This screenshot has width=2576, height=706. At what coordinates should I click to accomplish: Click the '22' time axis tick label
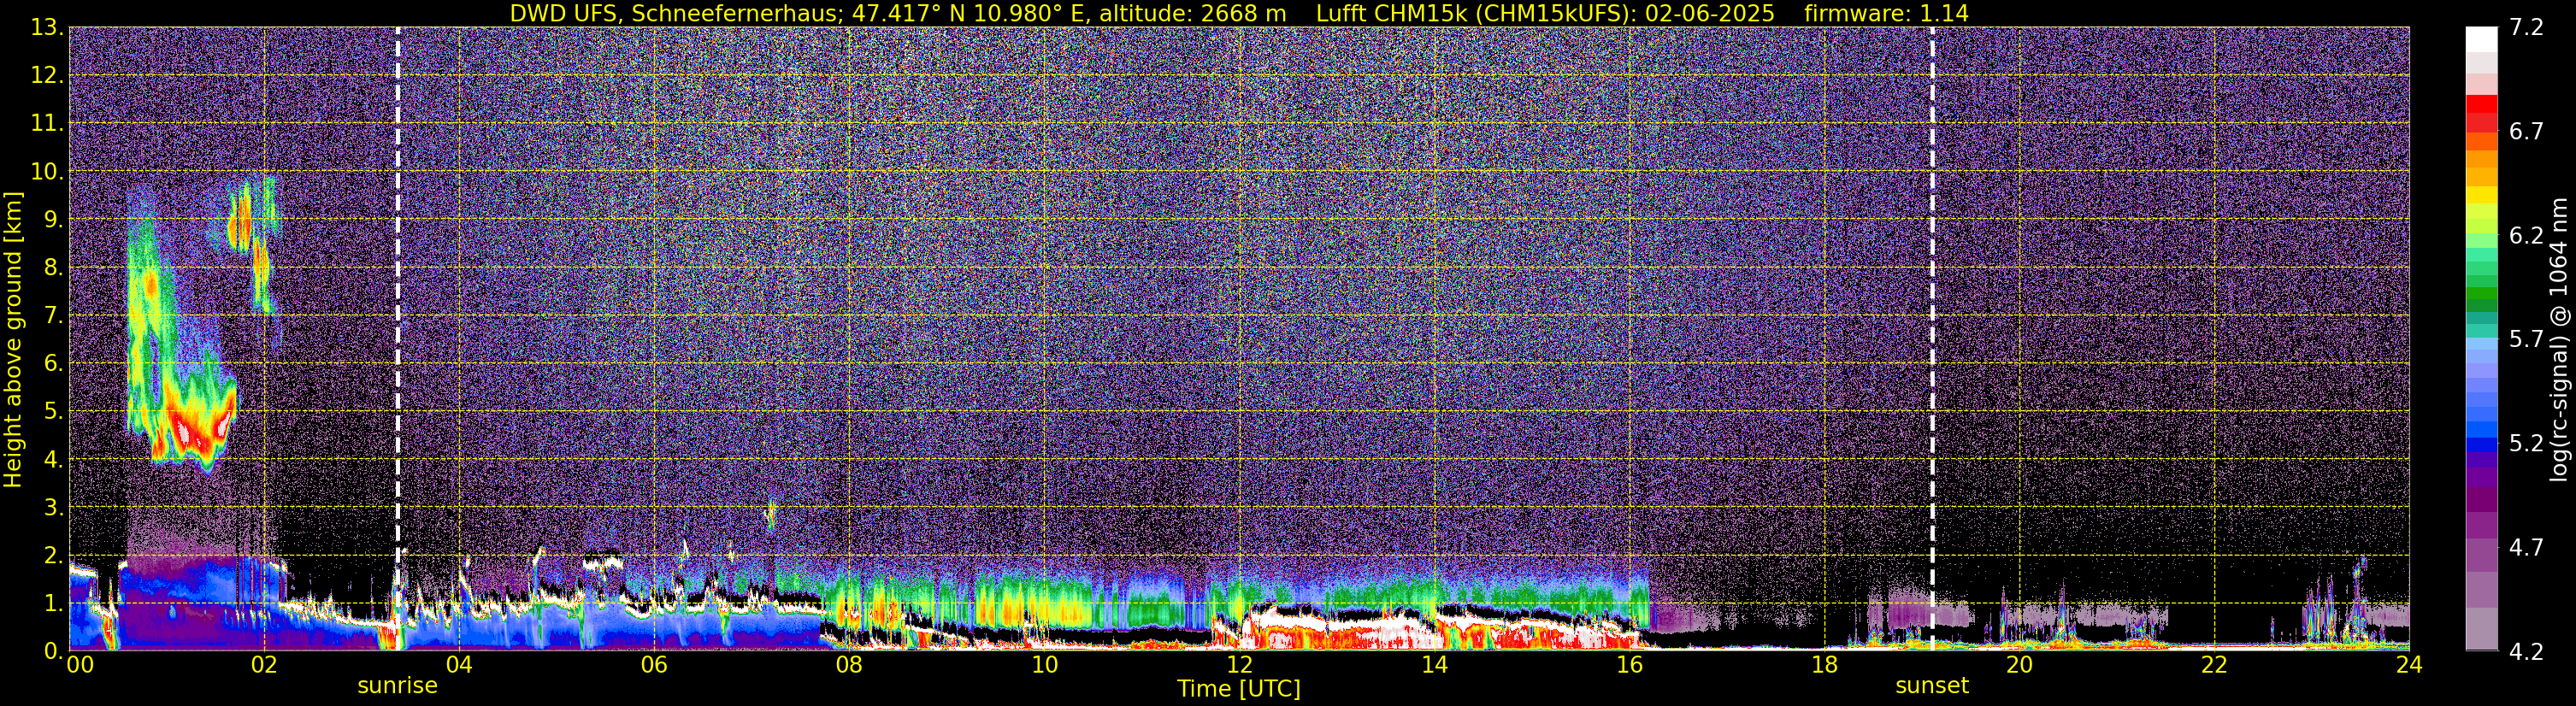(2213, 666)
